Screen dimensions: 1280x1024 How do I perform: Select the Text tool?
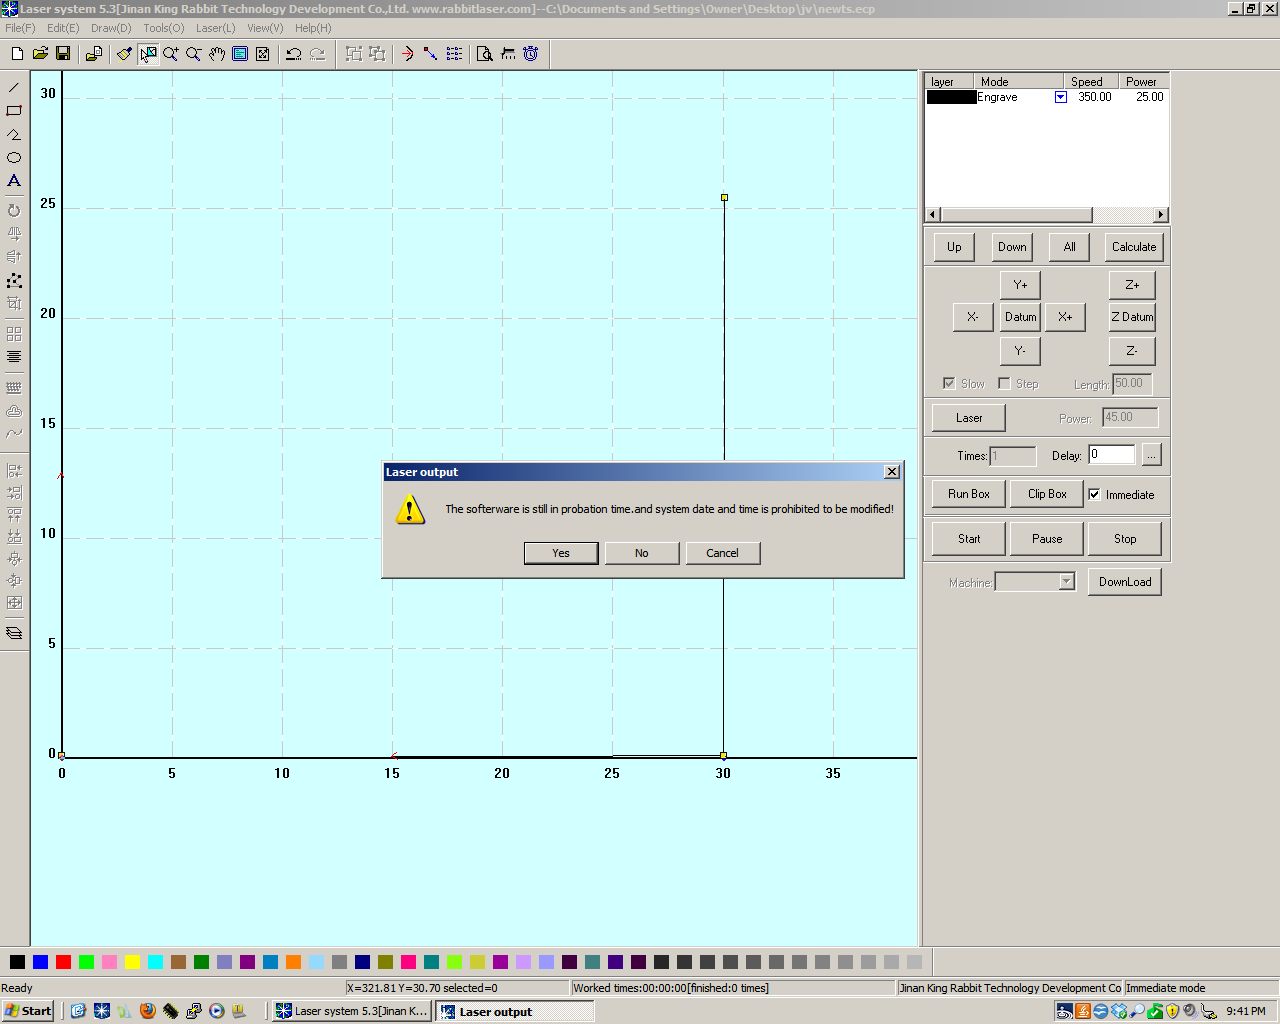coord(14,181)
